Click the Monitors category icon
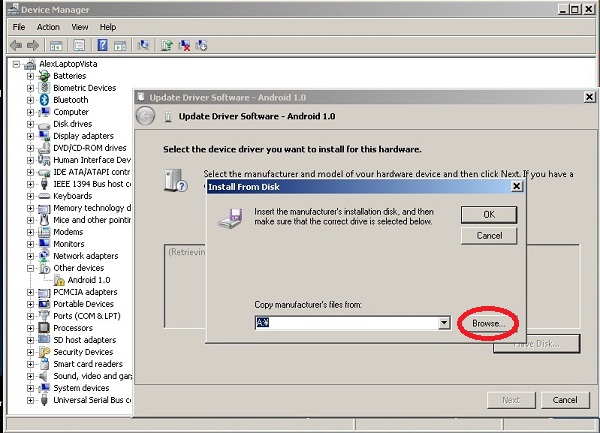600x433 pixels. pos(44,244)
